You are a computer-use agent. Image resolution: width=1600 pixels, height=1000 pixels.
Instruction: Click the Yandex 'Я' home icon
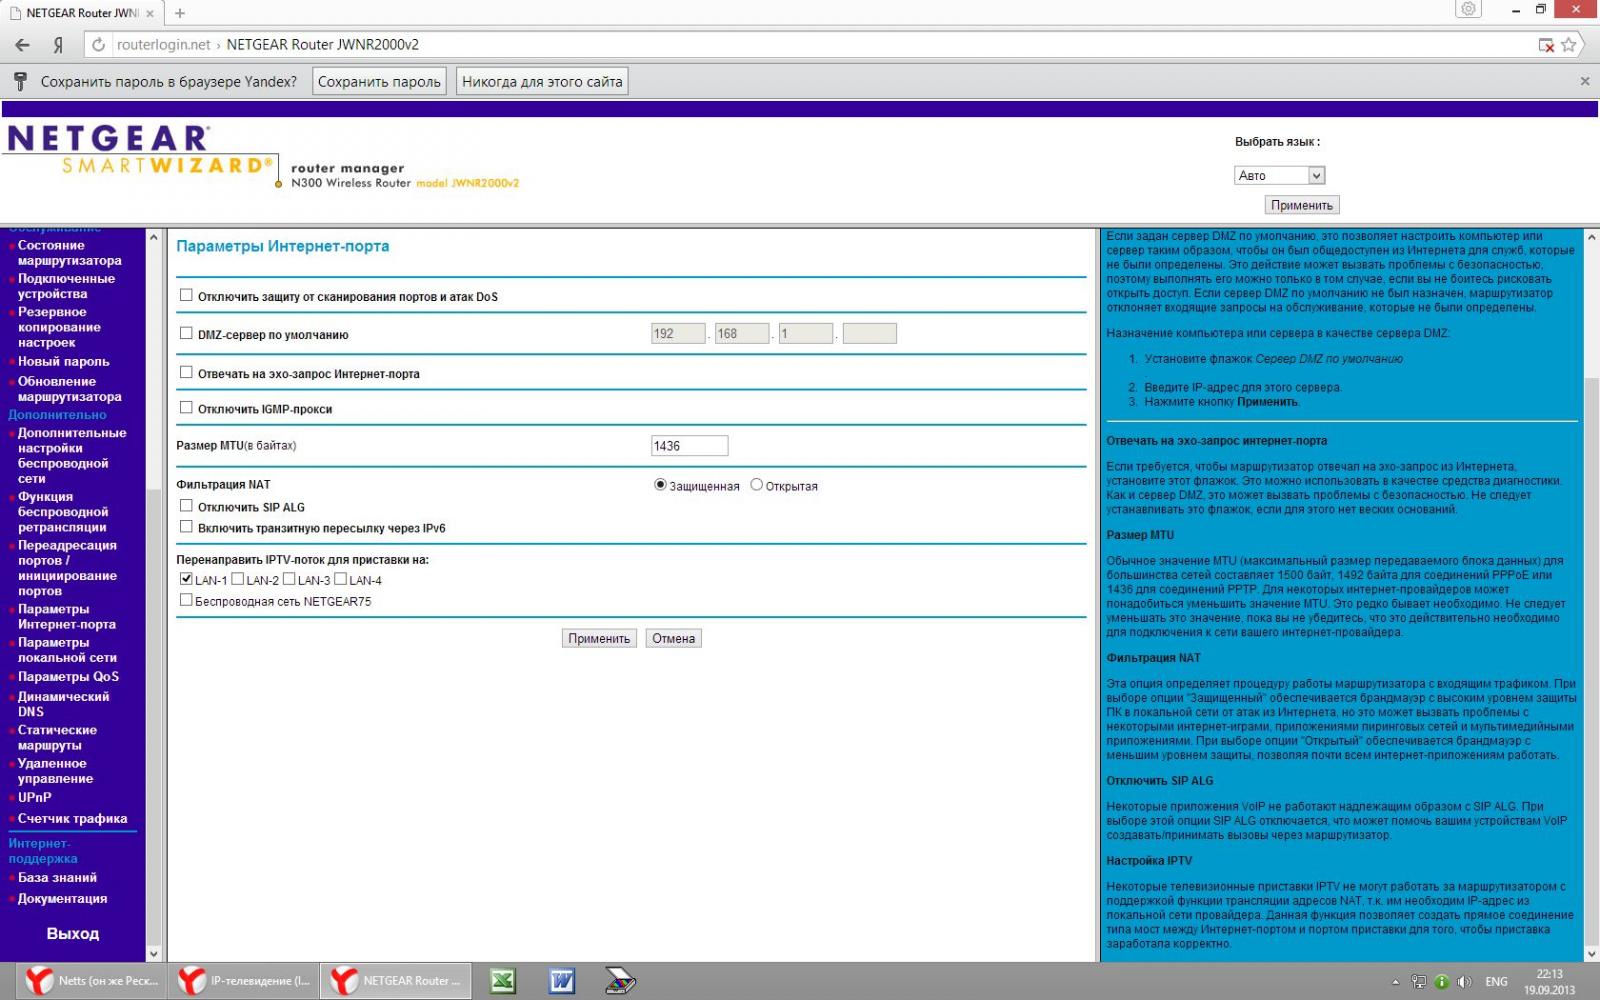click(59, 45)
